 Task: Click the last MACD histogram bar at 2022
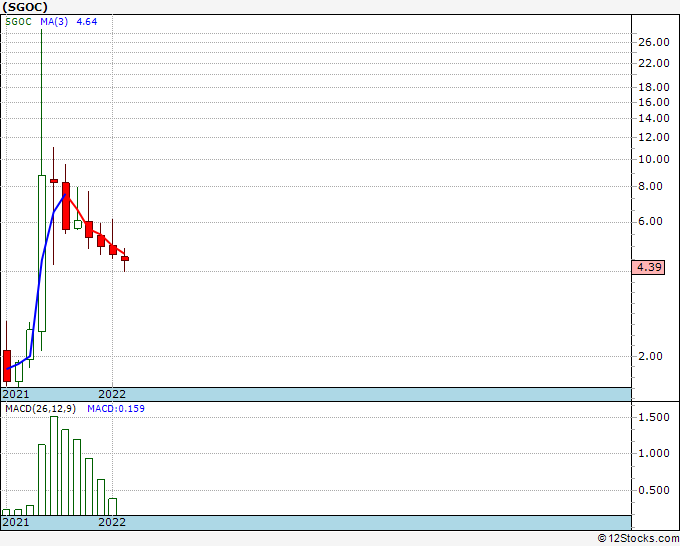112,507
